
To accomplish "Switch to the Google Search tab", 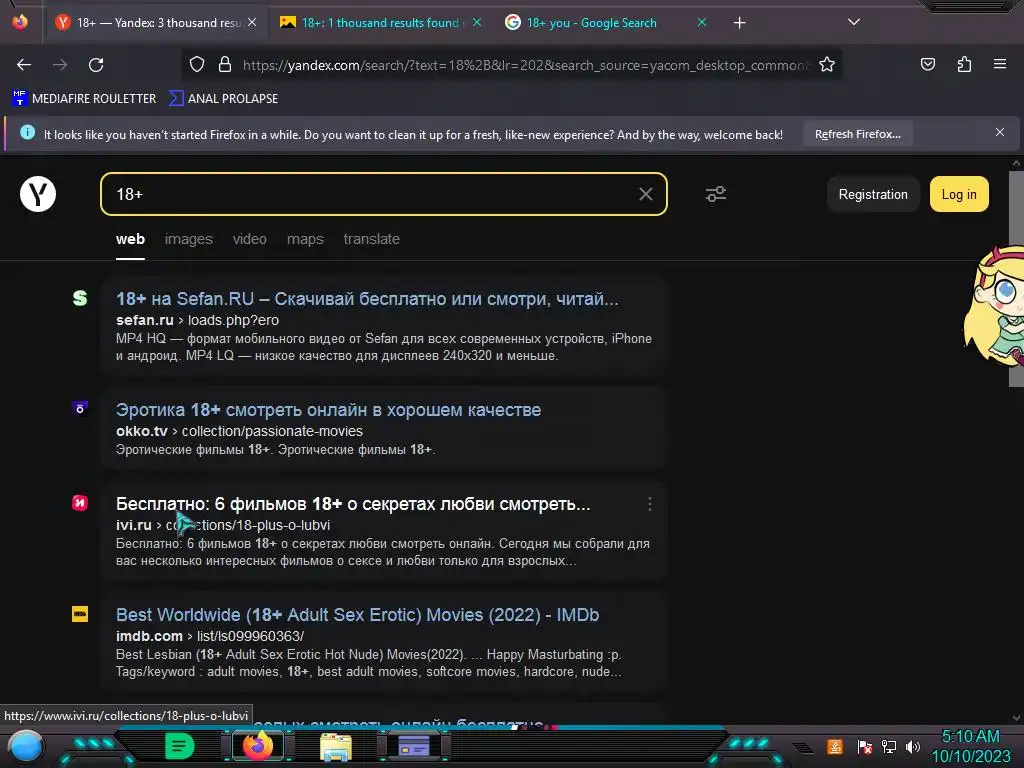I will [x=605, y=23].
